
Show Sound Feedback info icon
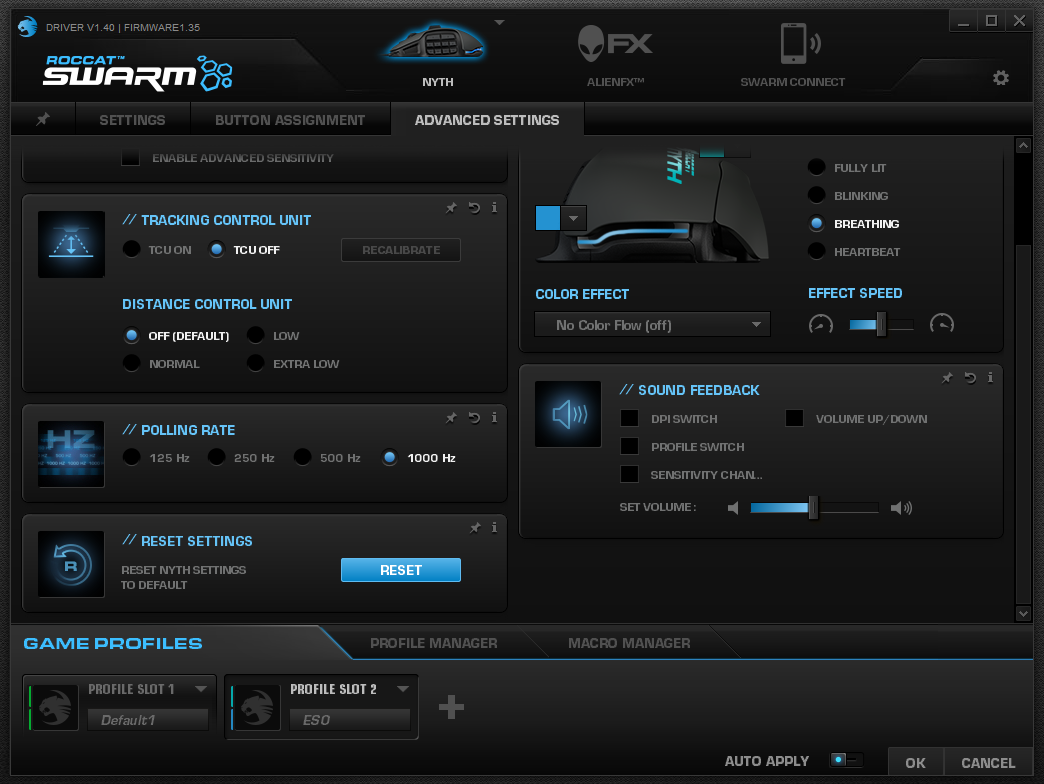tap(990, 378)
